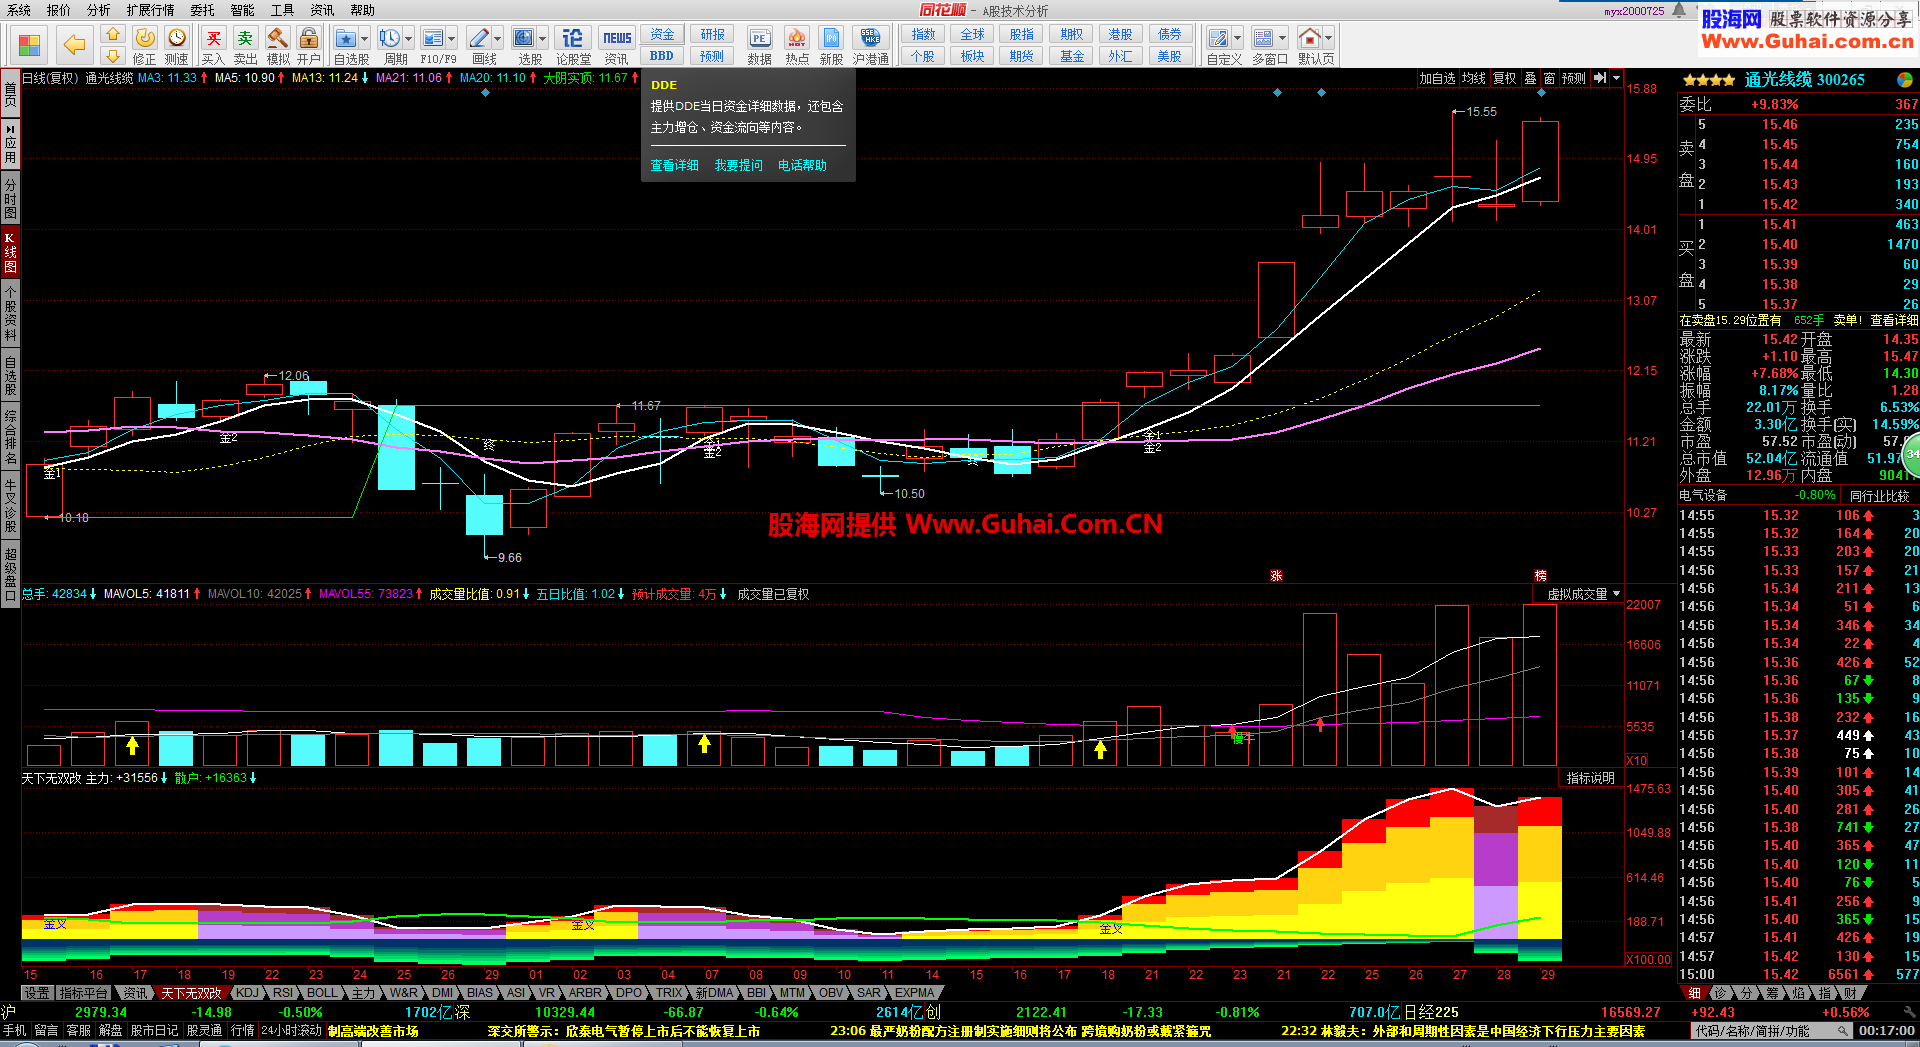
Task: Click the 我要提问 link in DDE tooltip
Action: [x=738, y=165]
